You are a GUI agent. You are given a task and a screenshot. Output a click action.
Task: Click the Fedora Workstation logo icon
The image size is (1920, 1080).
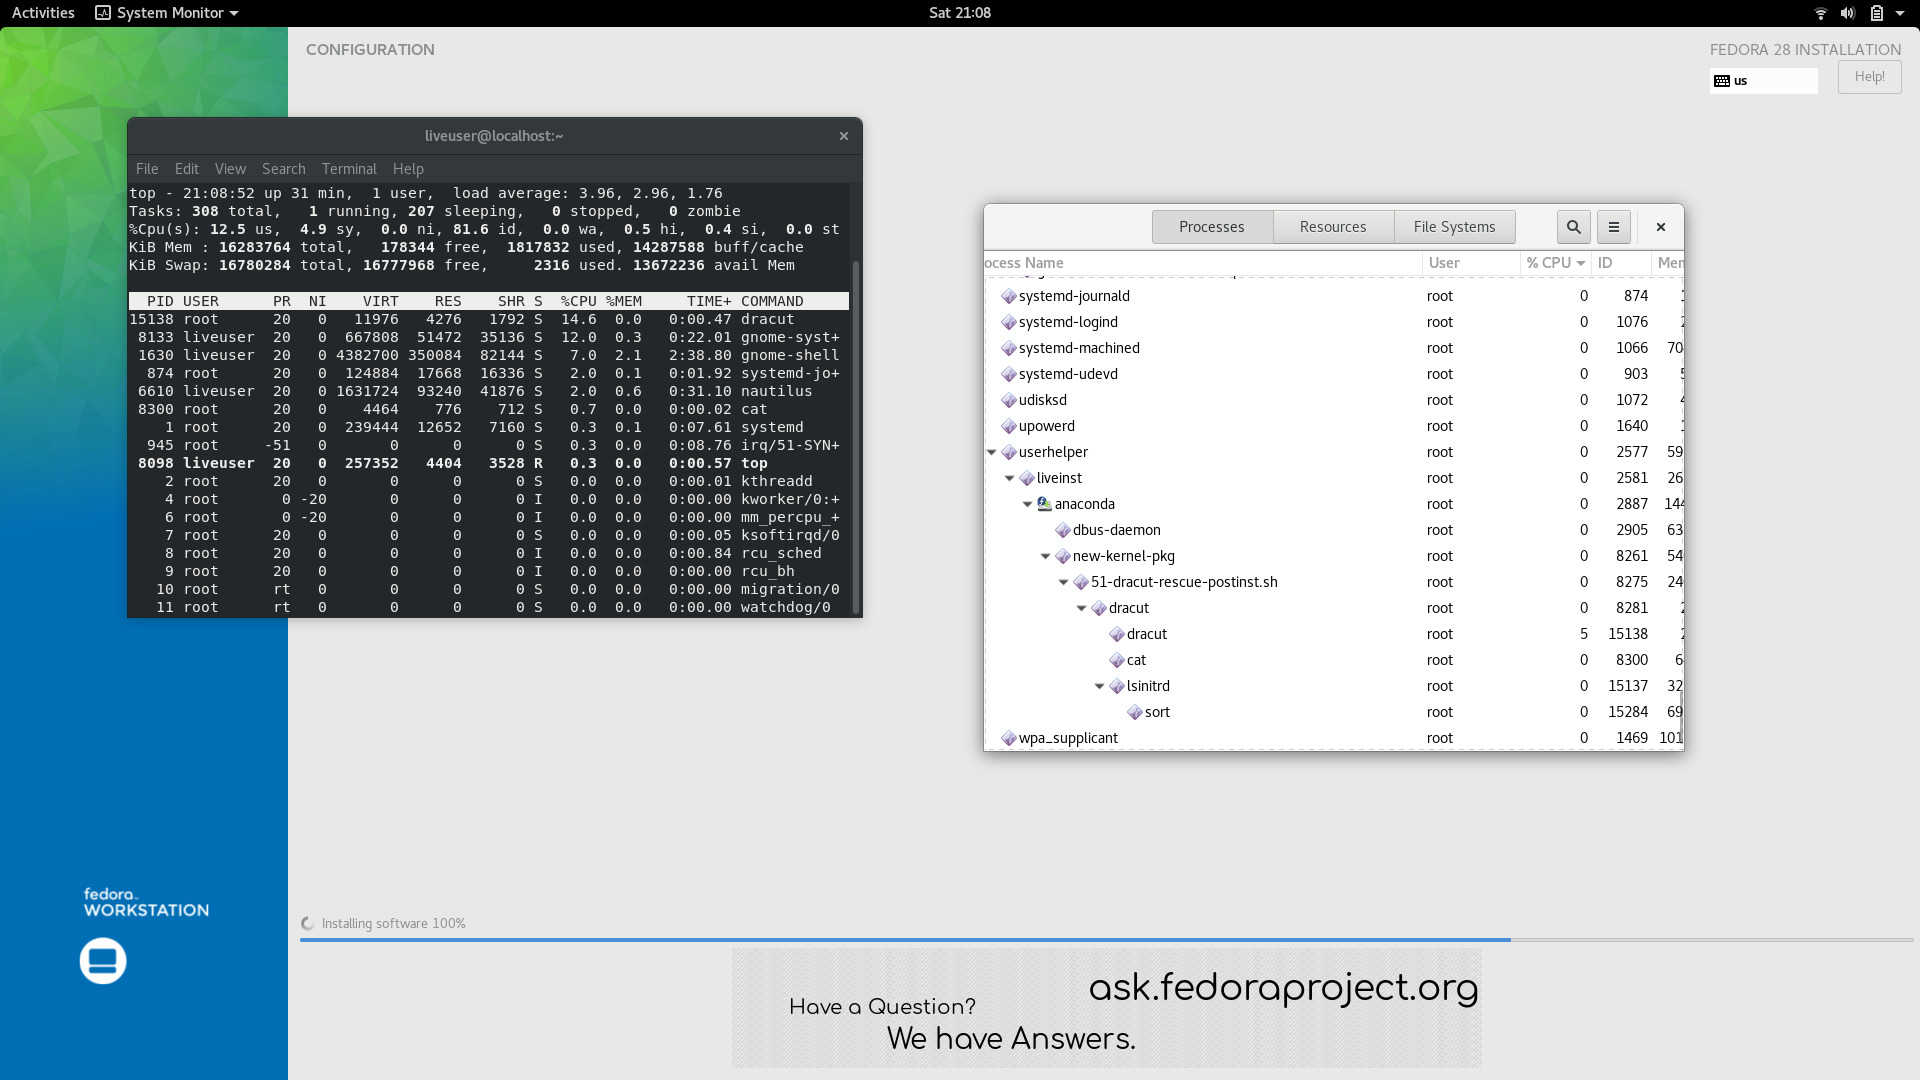(103, 961)
